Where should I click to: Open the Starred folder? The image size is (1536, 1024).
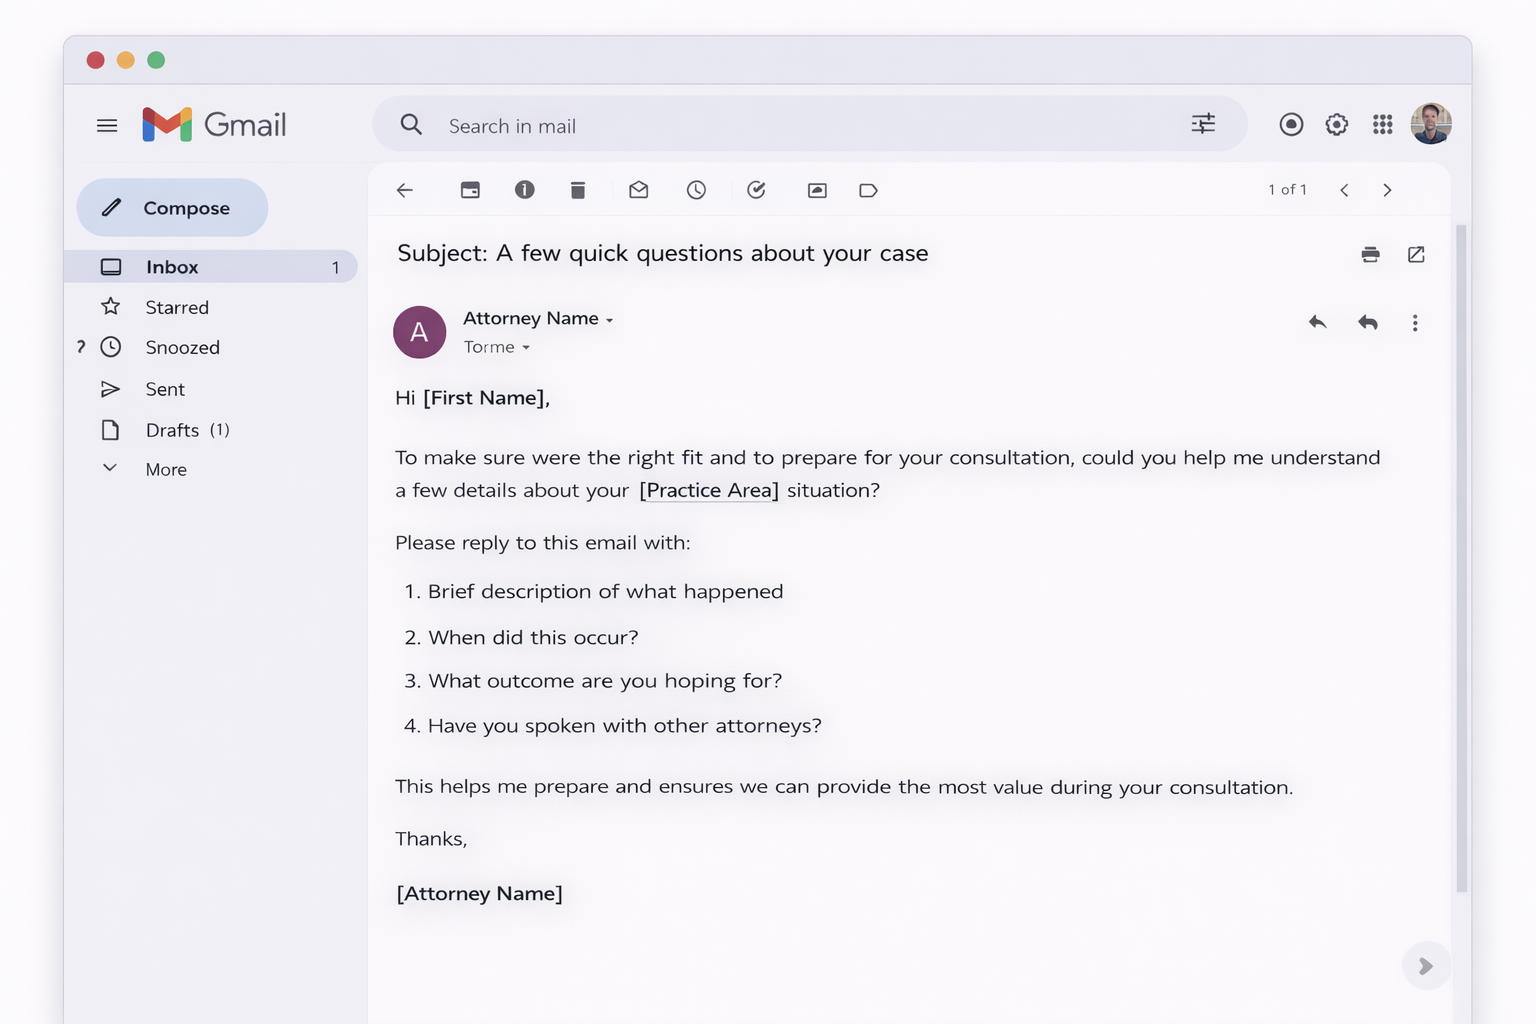177,307
